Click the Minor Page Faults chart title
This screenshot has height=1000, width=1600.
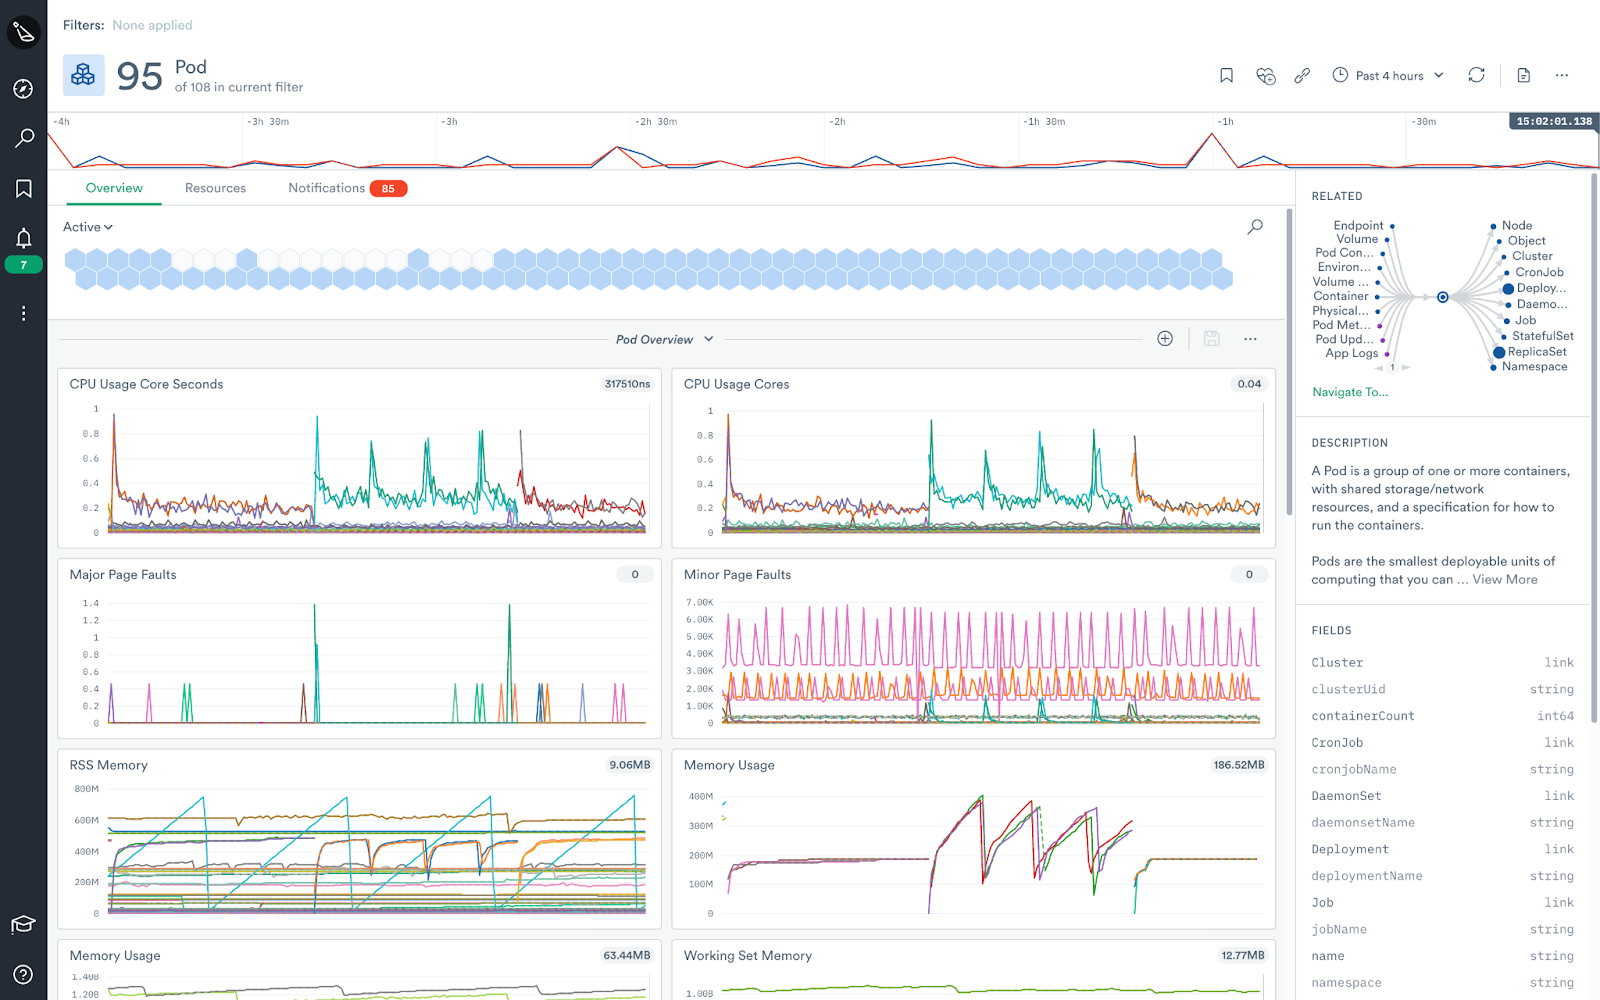[x=737, y=575]
